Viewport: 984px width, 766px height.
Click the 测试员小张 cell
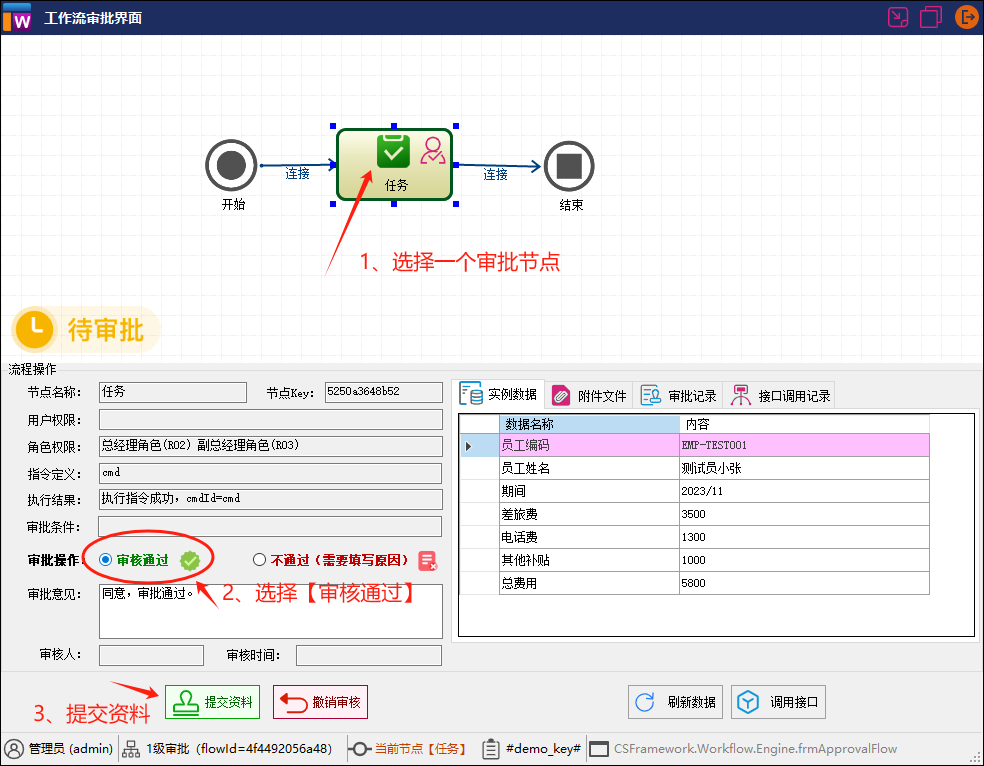(x=804, y=468)
